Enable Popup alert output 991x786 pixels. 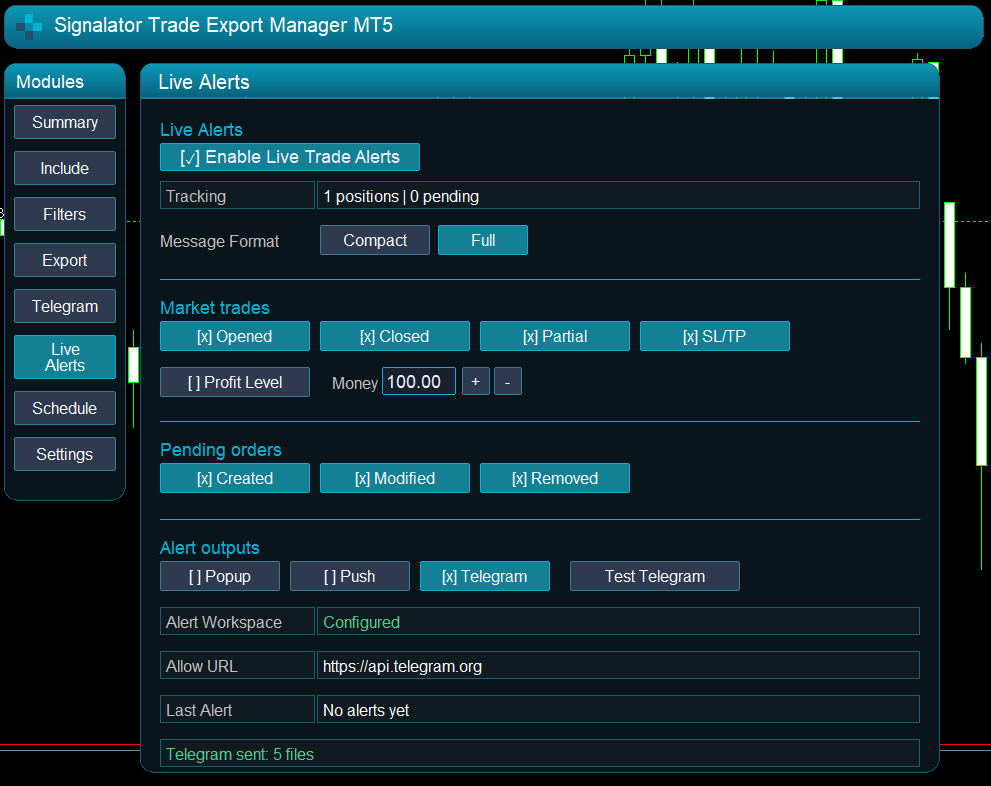(219, 576)
